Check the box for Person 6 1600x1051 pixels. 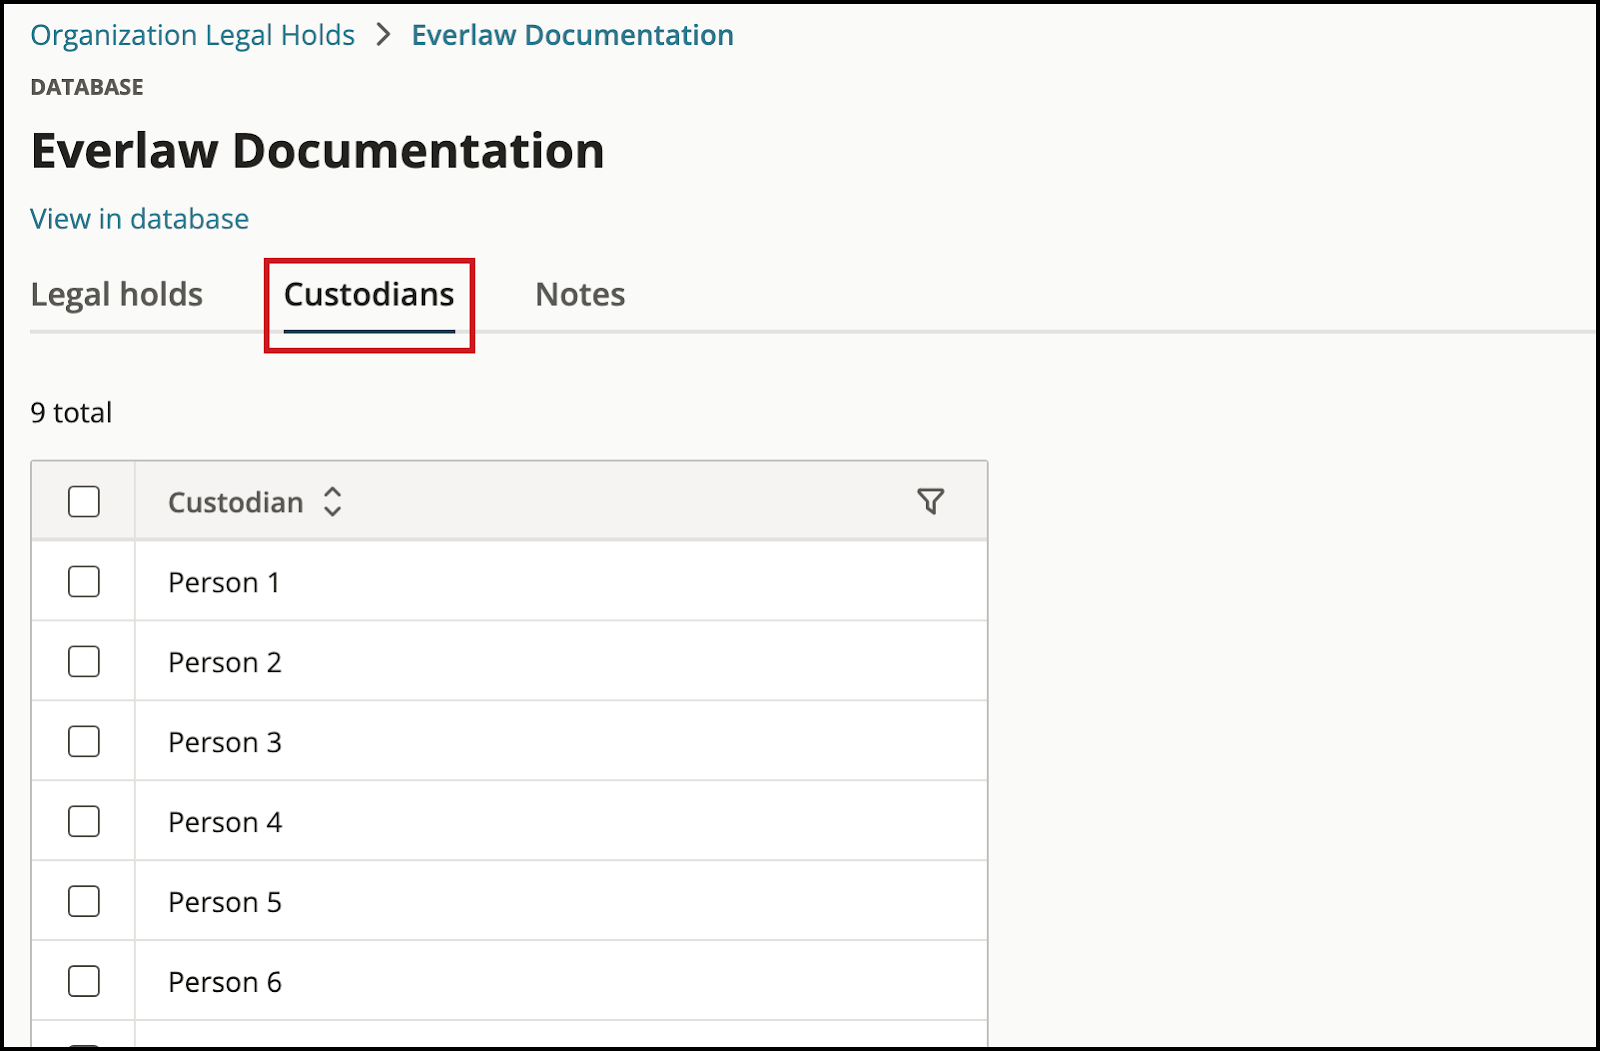click(84, 981)
